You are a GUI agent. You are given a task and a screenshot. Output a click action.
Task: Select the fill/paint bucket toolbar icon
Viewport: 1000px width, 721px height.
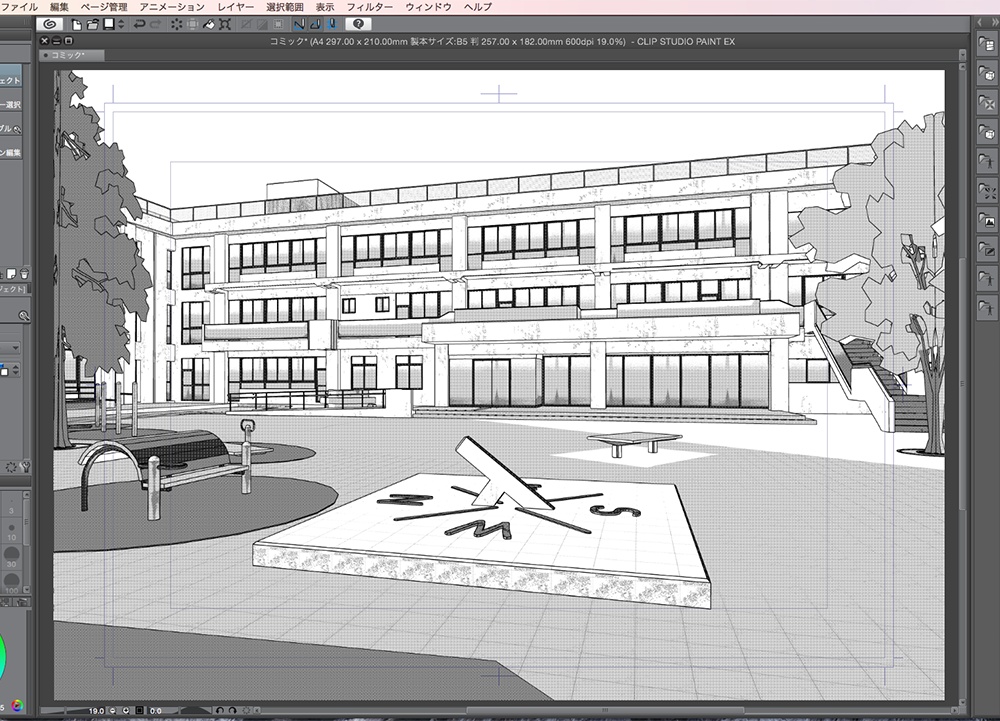coord(209,25)
